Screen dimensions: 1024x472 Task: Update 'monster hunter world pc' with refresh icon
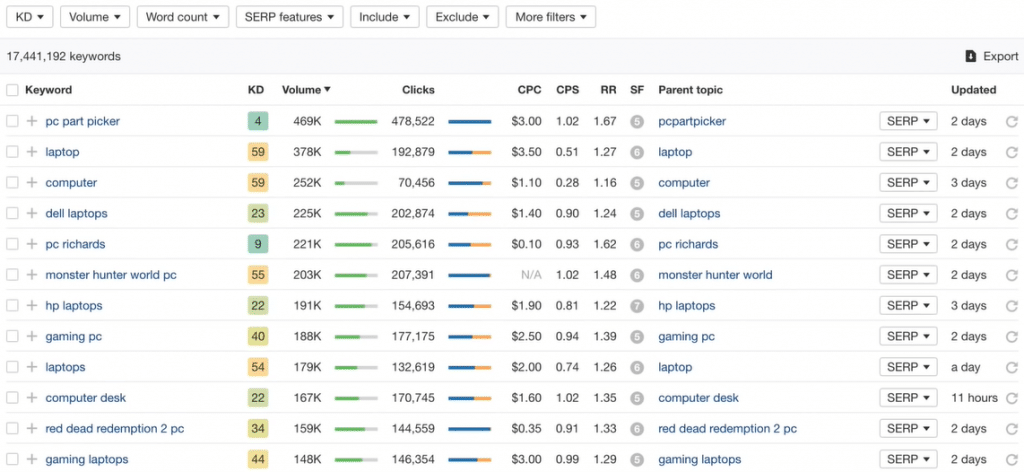(x=1012, y=275)
